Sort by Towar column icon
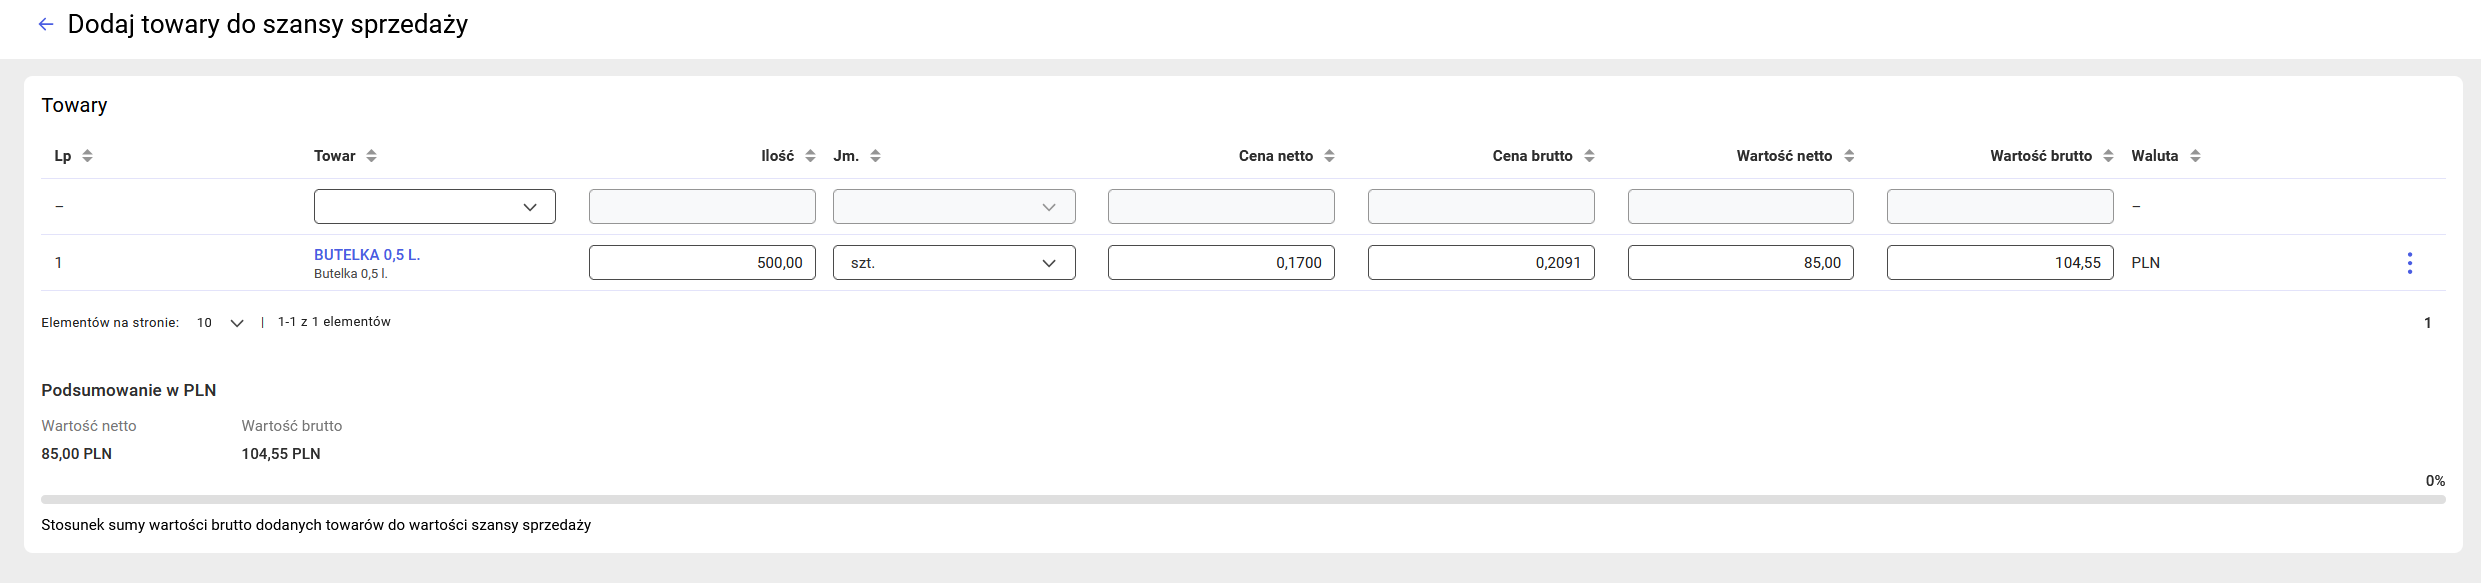Screen dimensions: 2481x583 (371, 156)
